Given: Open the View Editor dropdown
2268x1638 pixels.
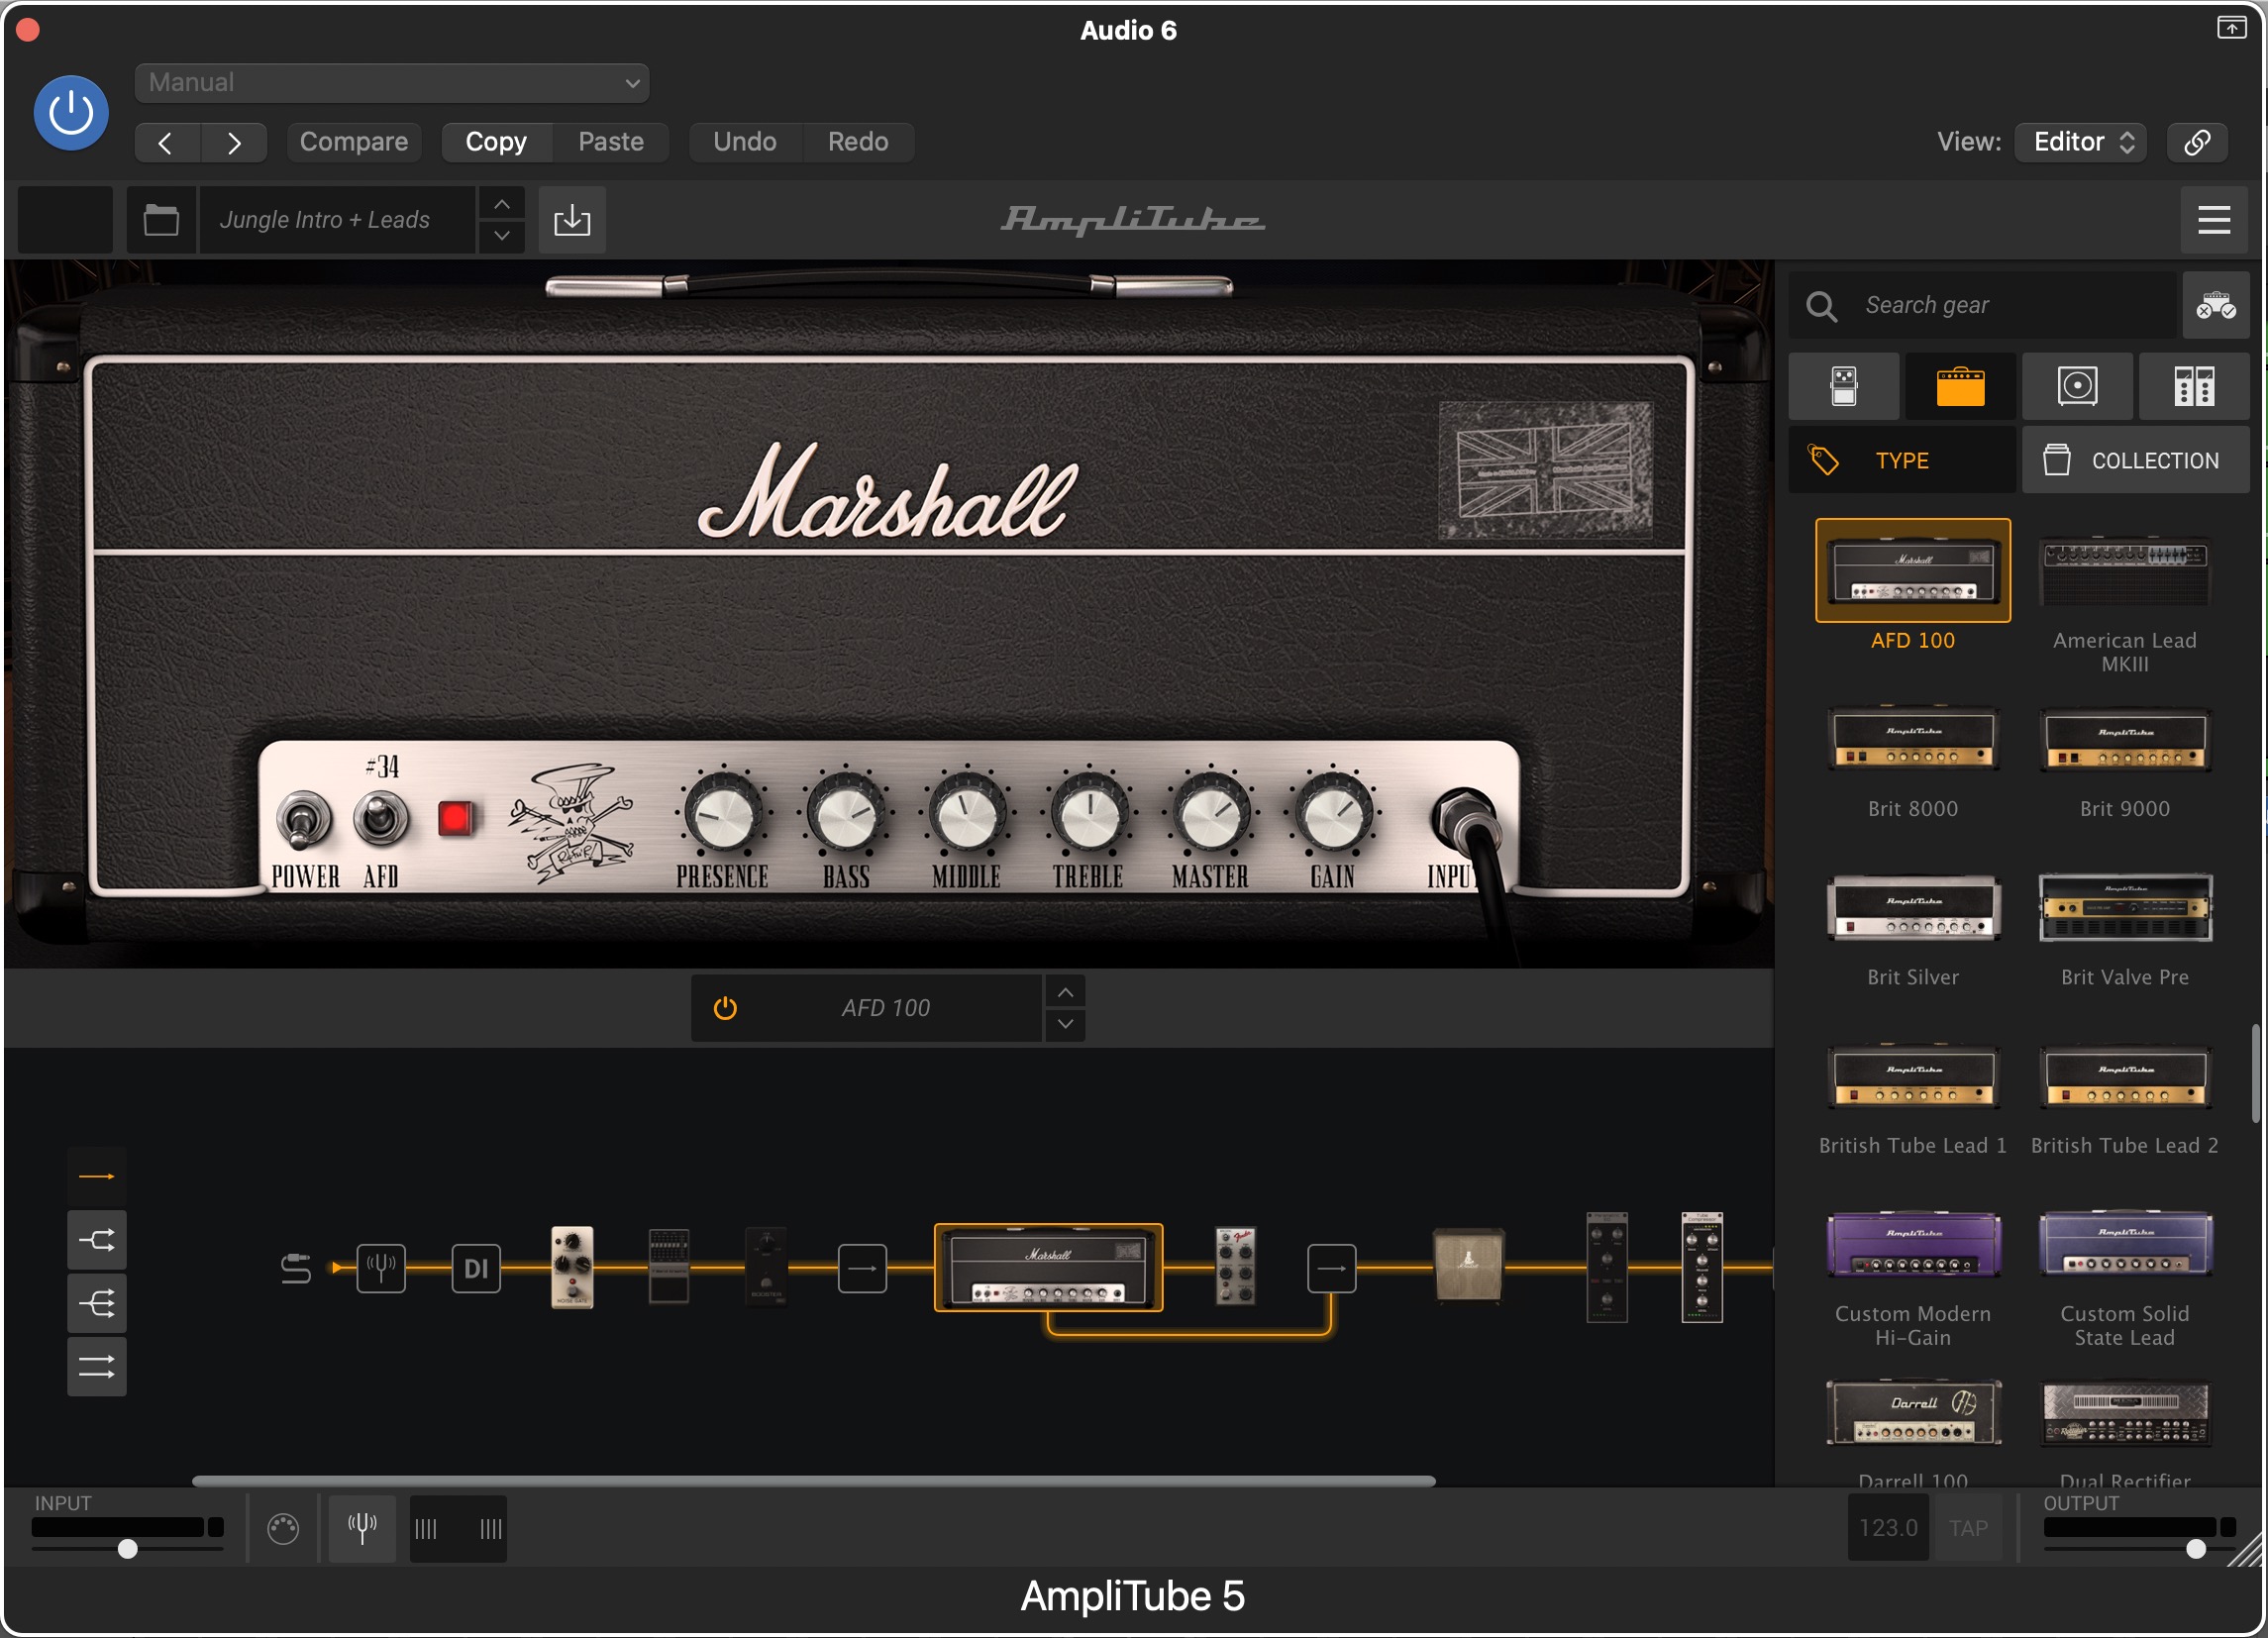Looking at the screenshot, I should [2080, 142].
